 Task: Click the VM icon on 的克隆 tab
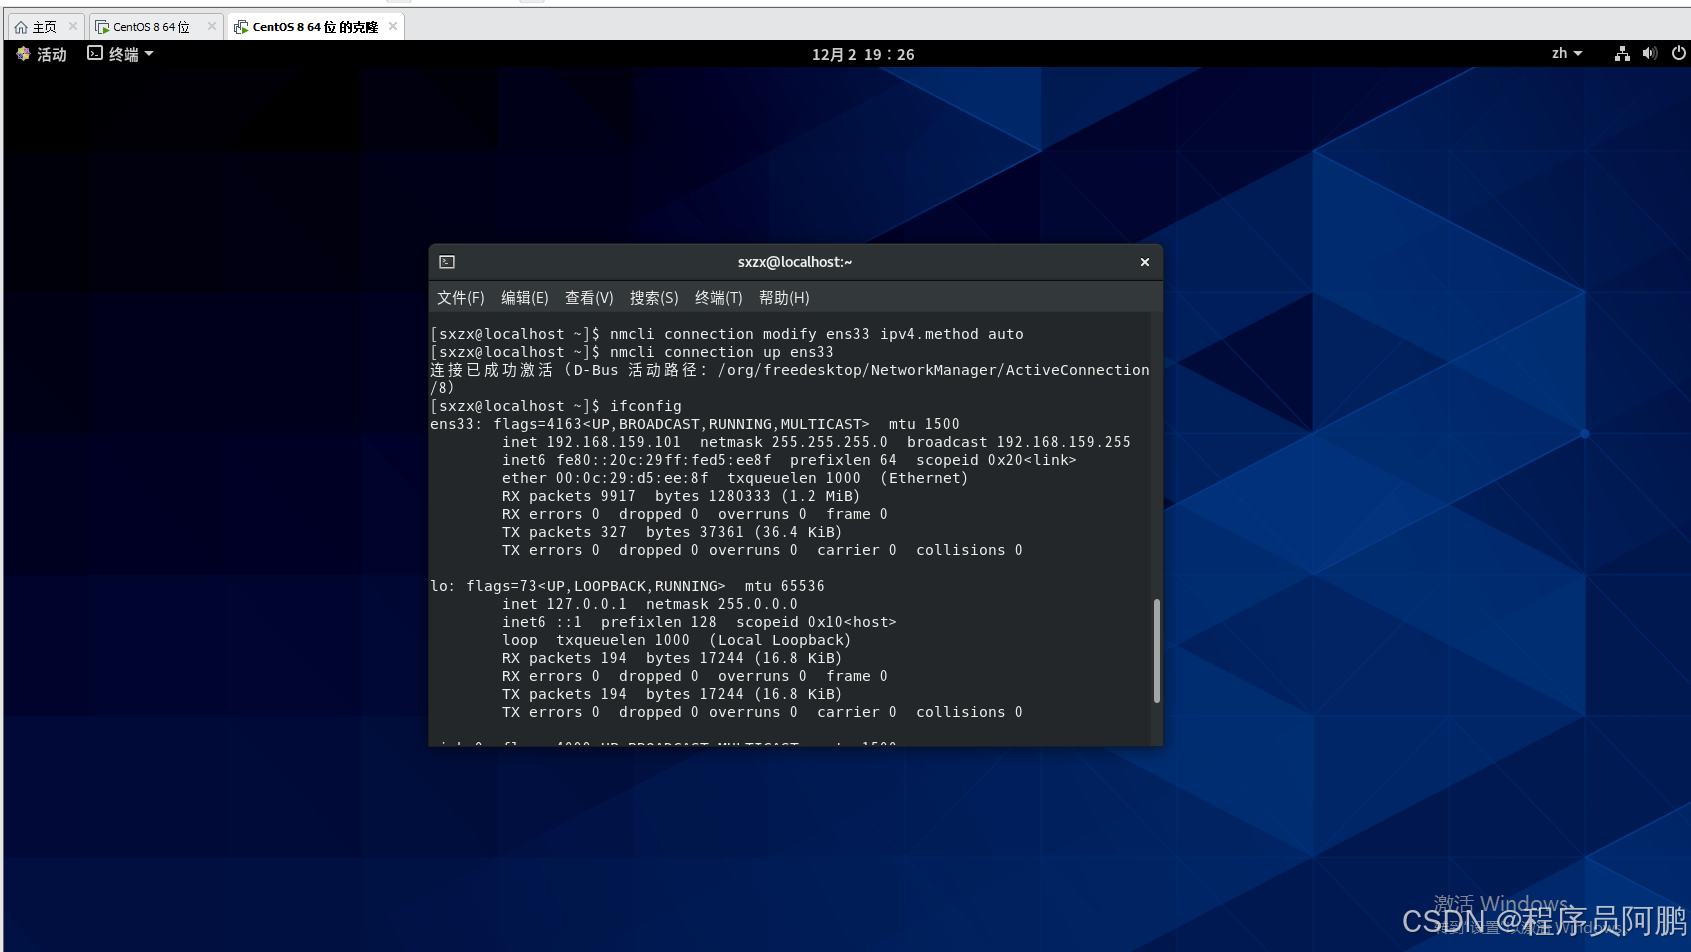(241, 27)
